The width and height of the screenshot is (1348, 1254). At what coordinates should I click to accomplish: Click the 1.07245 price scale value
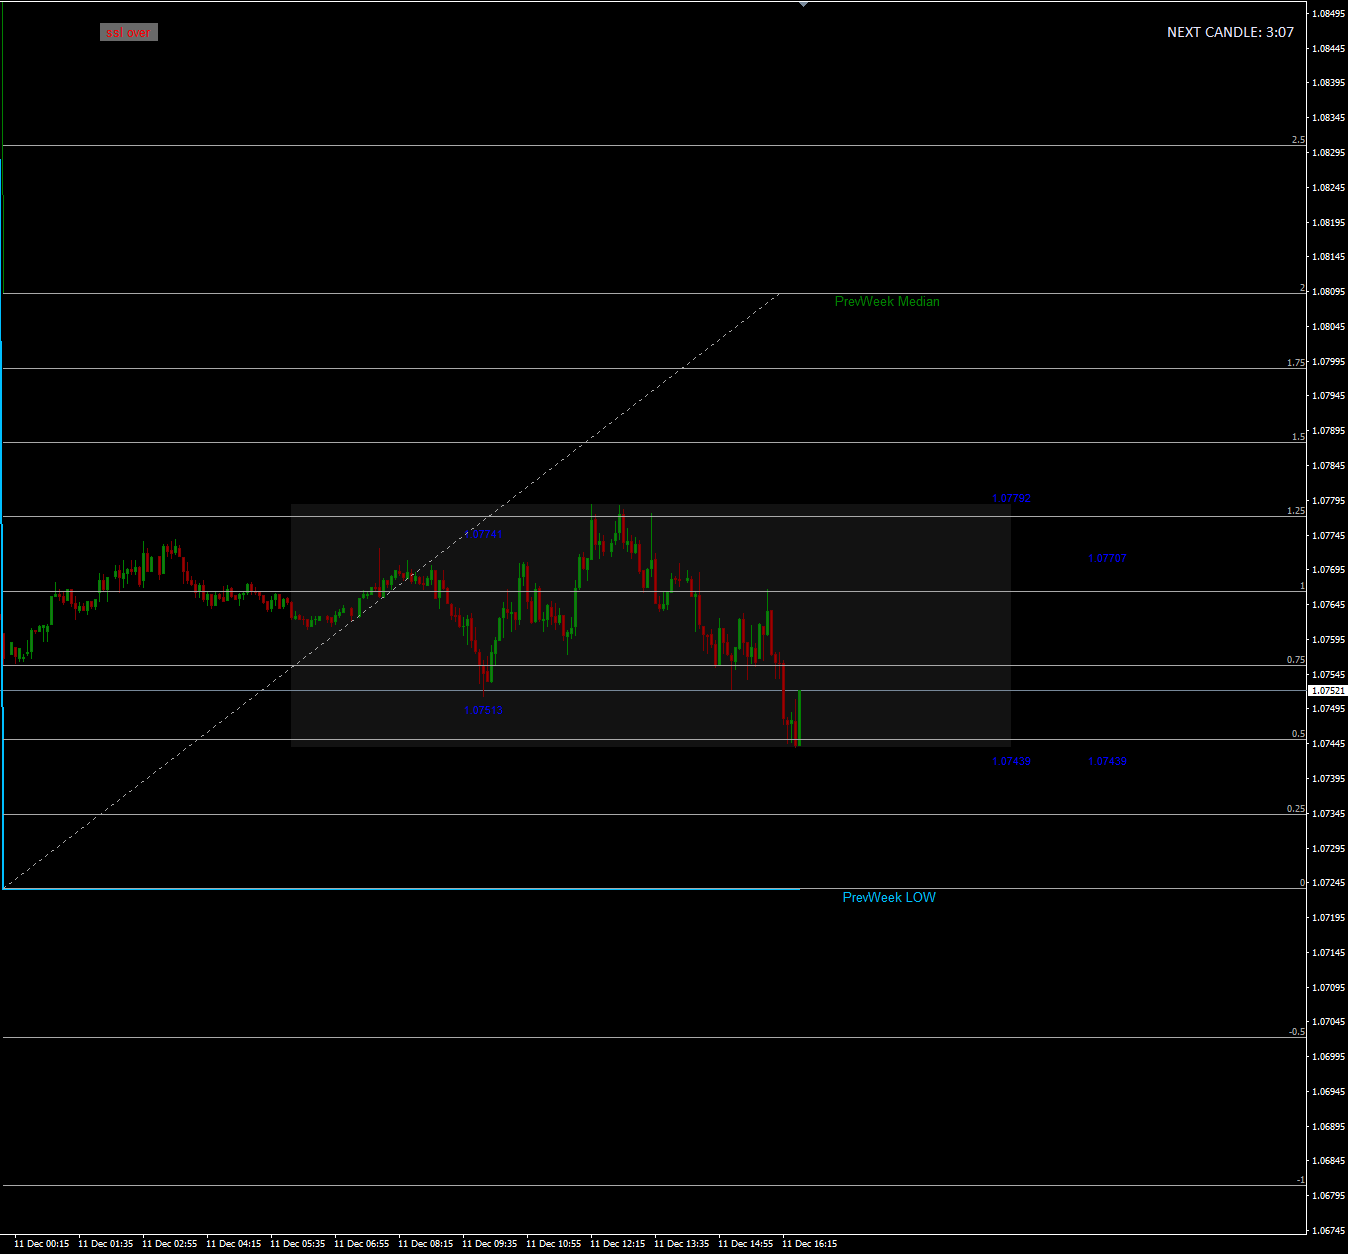(x=1327, y=883)
